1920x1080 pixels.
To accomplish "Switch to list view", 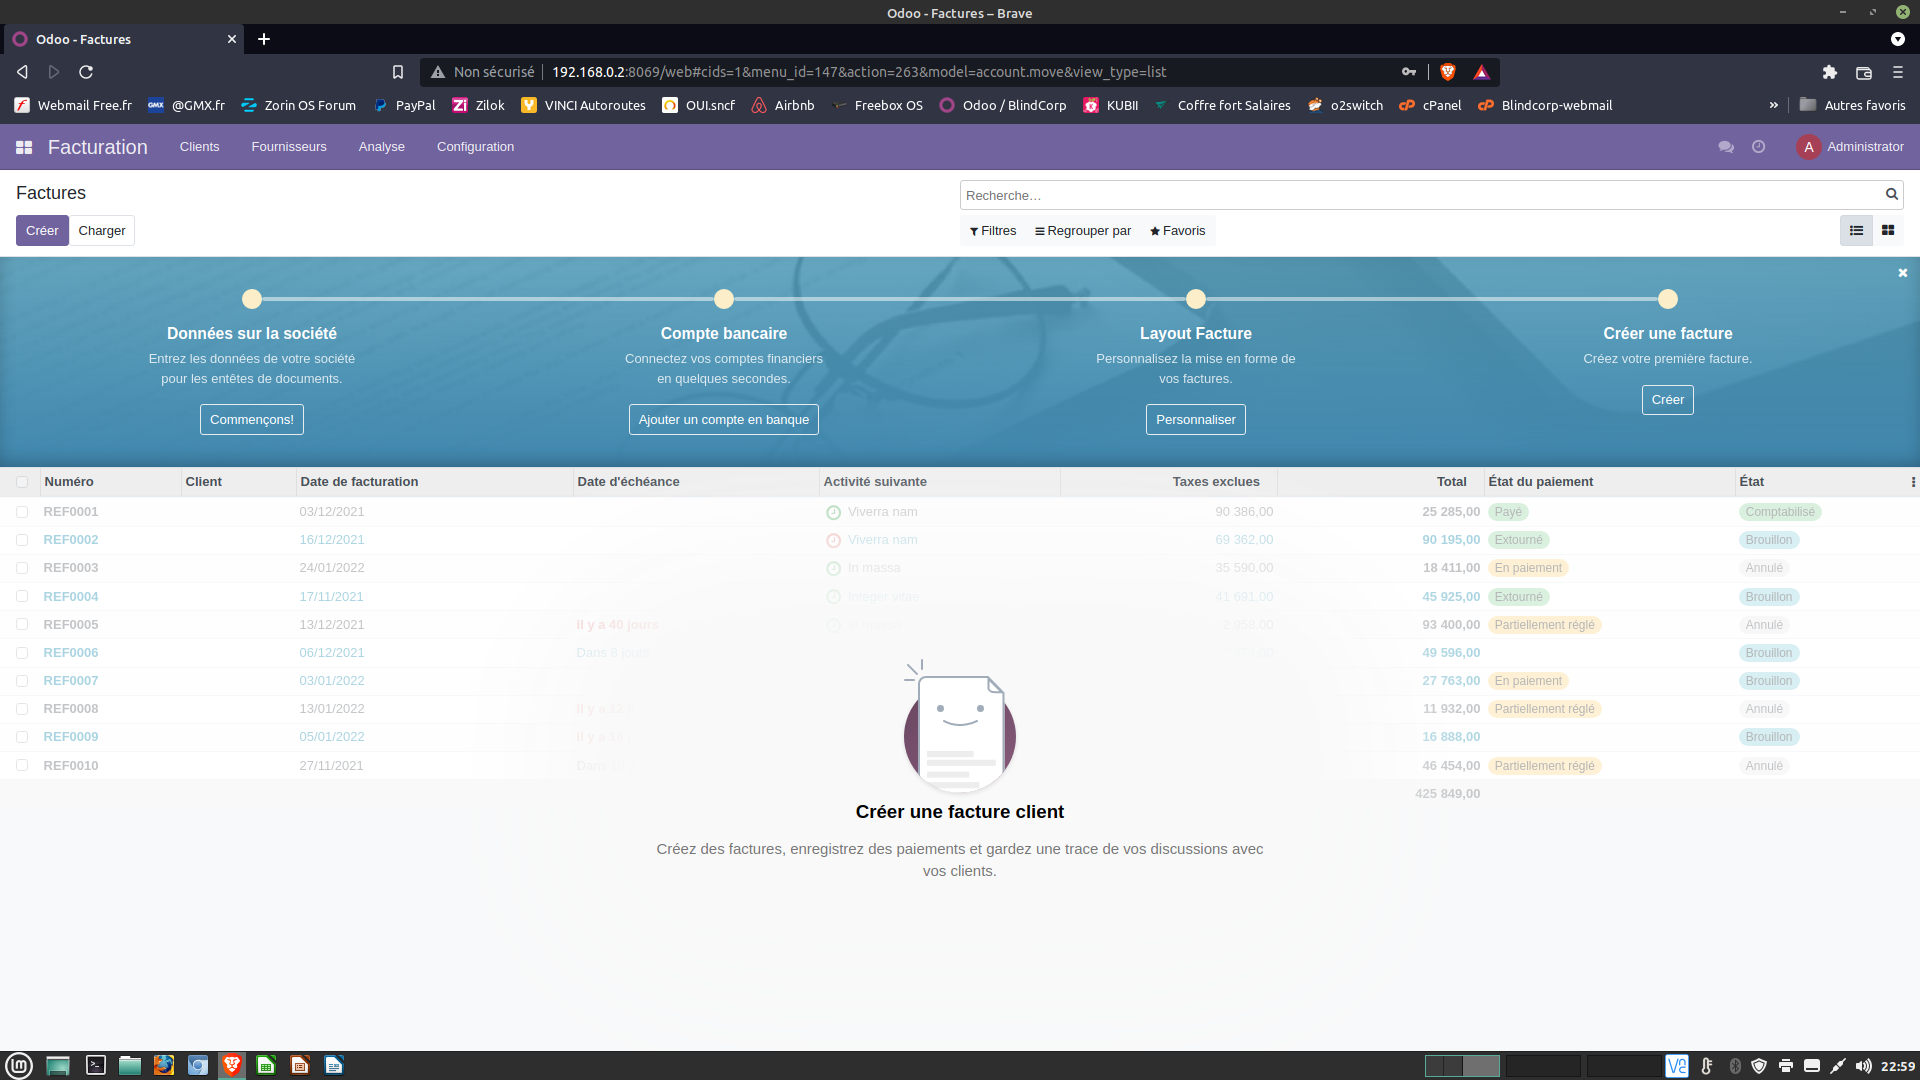I will click(x=1856, y=231).
